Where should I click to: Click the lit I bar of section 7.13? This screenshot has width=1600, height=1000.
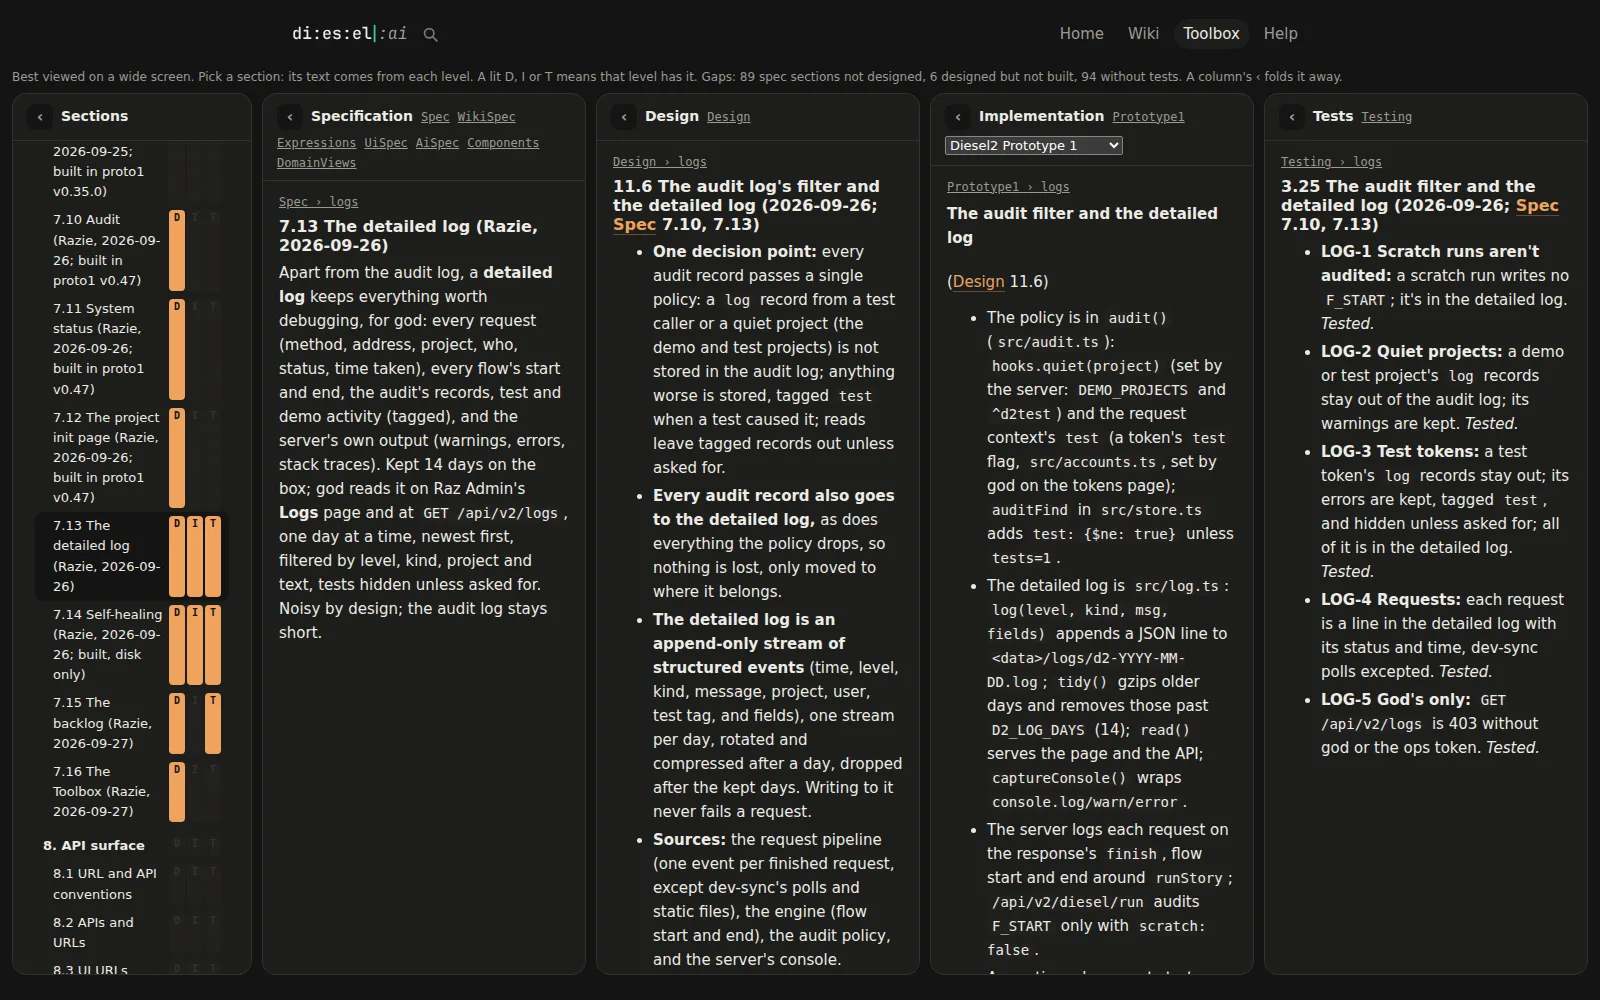[x=195, y=556]
